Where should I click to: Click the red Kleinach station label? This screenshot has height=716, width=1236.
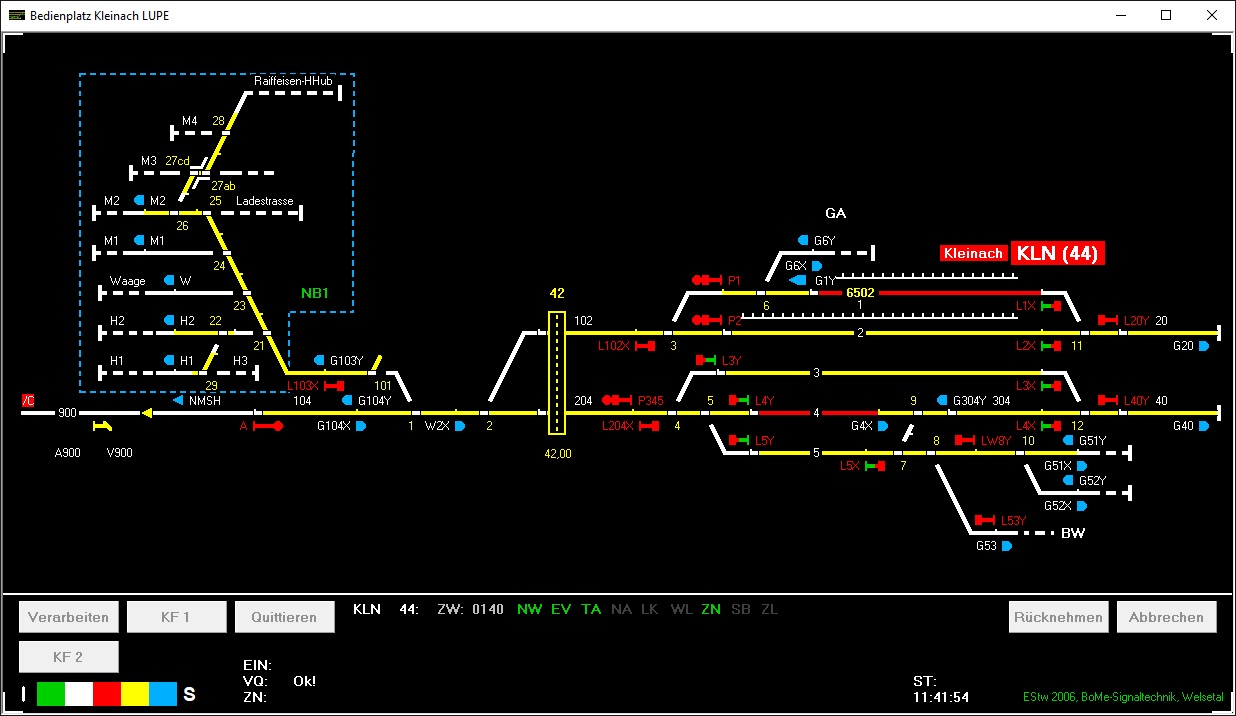pyautogui.click(x=973, y=253)
